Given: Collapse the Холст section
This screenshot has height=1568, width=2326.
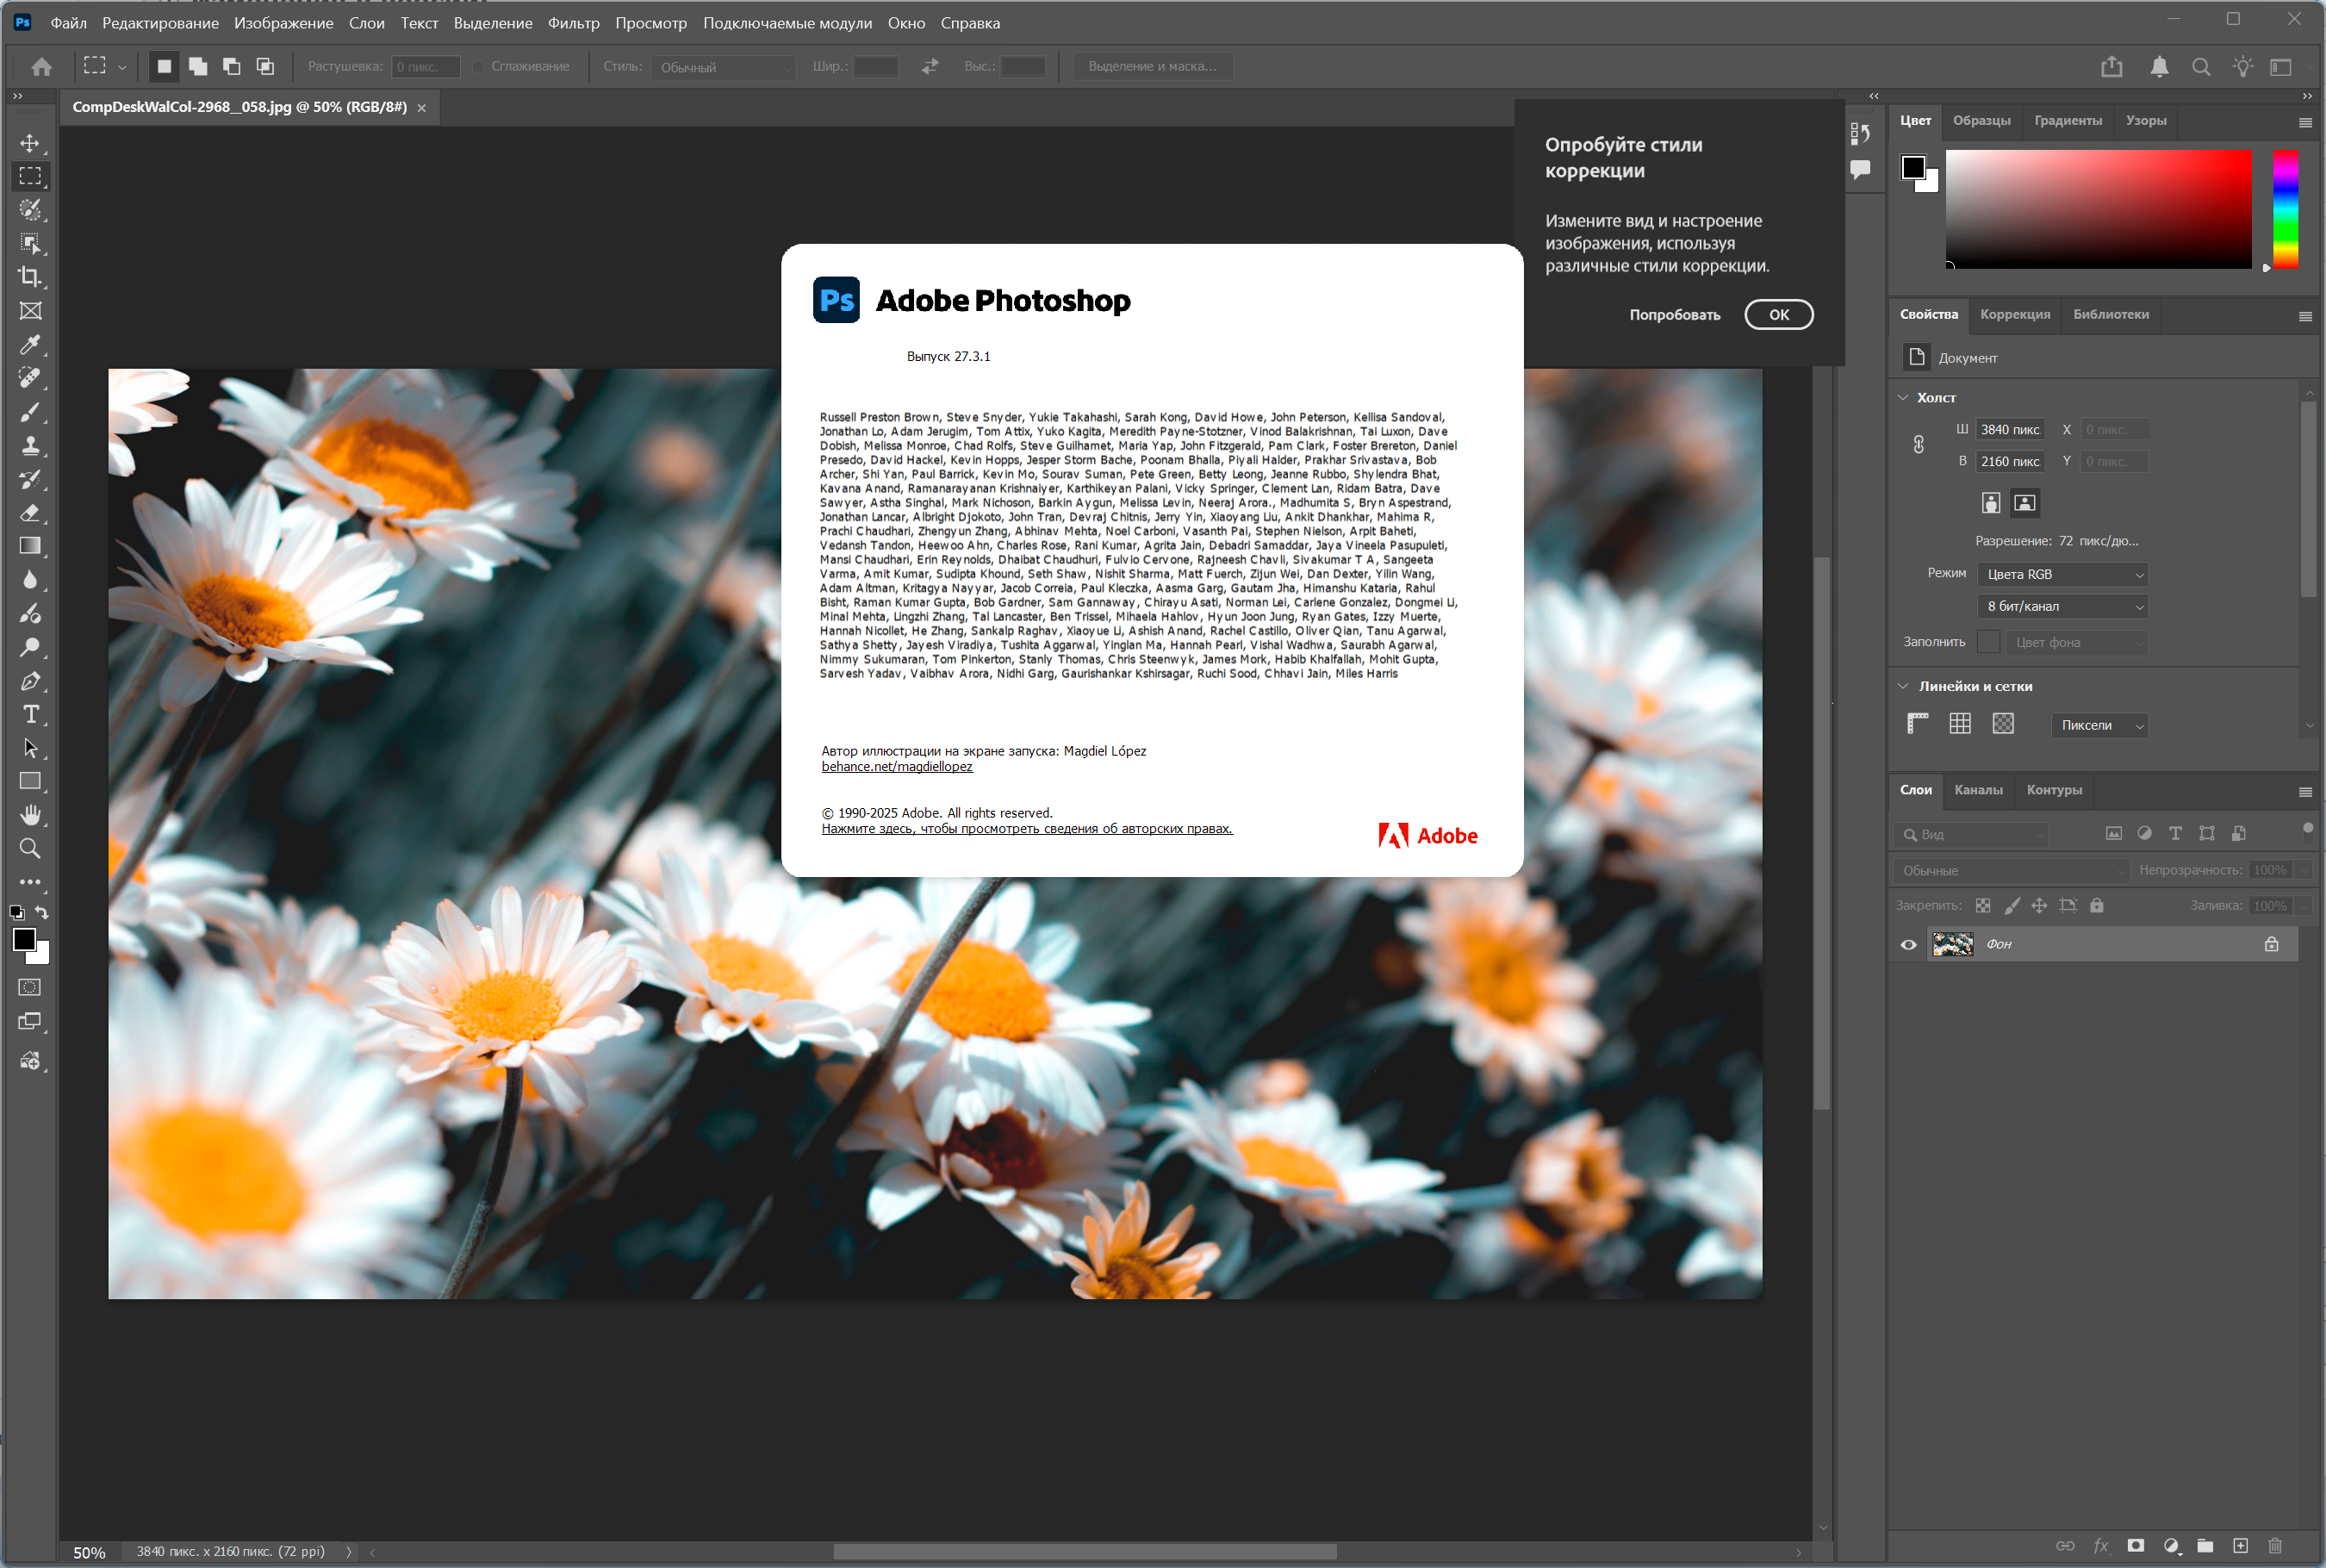Looking at the screenshot, I should [1903, 397].
